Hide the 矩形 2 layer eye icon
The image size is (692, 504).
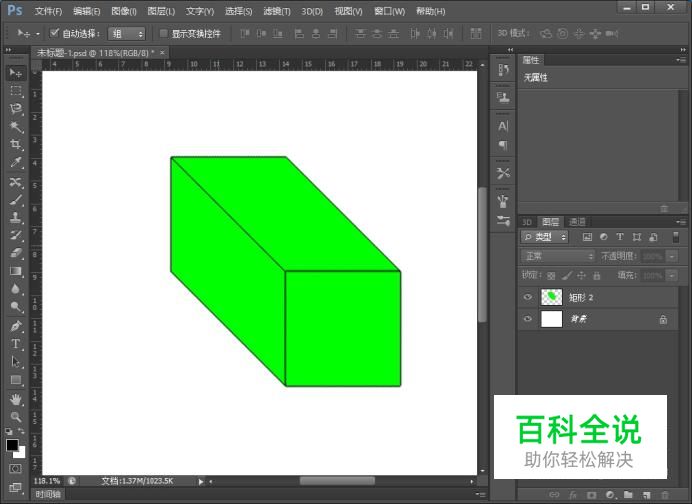pyautogui.click(x=528, y=297)
